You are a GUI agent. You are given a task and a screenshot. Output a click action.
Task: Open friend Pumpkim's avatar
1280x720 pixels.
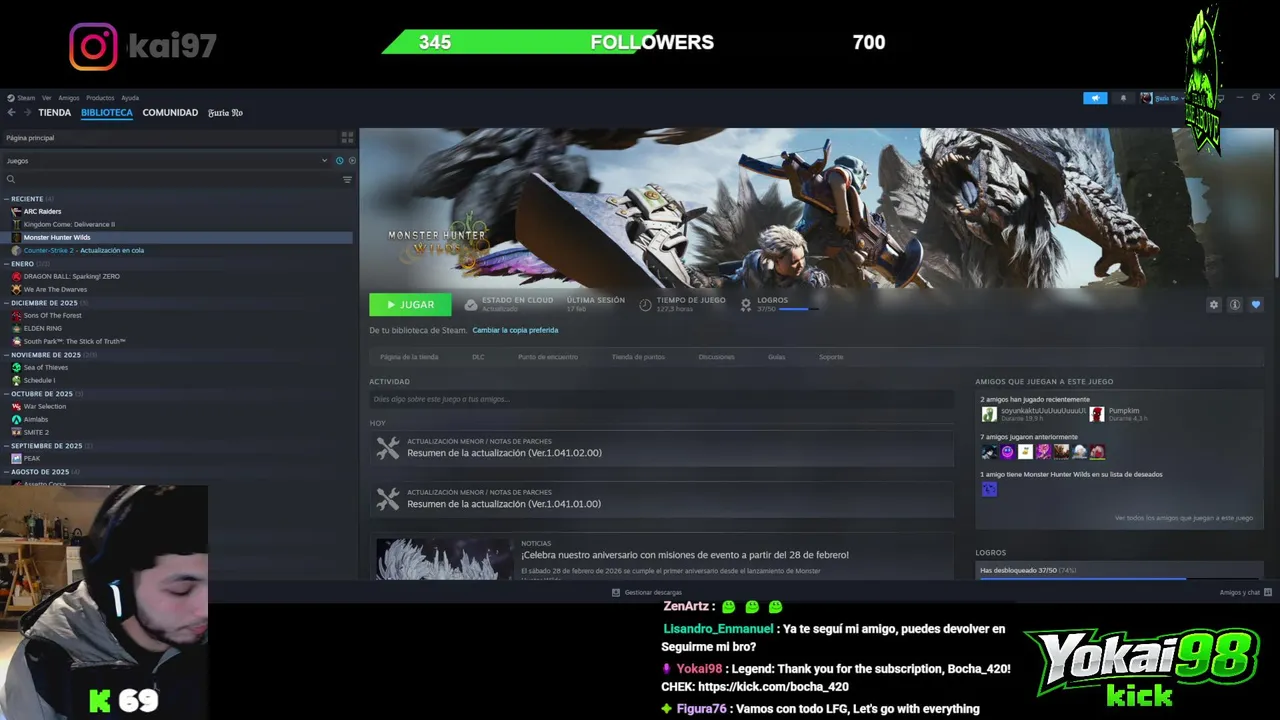coord(1097,414)
